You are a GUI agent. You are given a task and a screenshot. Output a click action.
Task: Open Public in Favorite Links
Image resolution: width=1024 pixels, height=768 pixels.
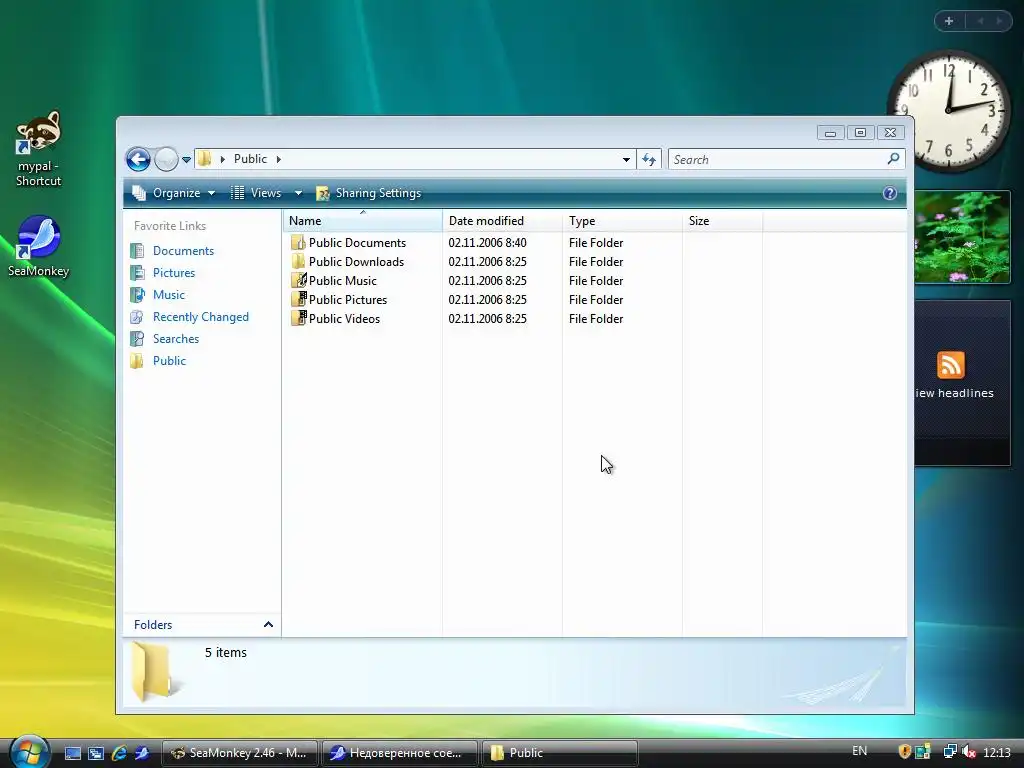(169, 361)
